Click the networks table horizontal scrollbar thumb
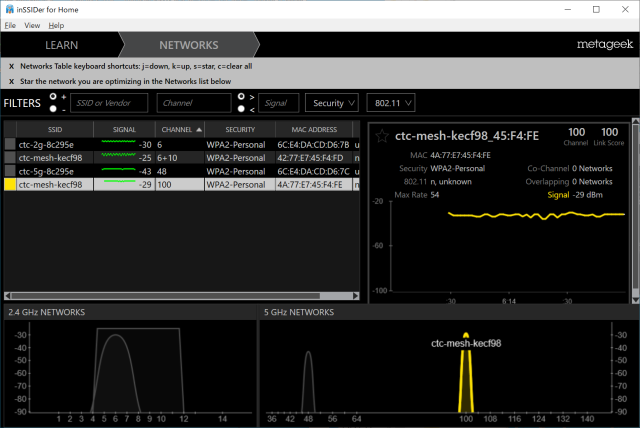 tap(165, 295)
